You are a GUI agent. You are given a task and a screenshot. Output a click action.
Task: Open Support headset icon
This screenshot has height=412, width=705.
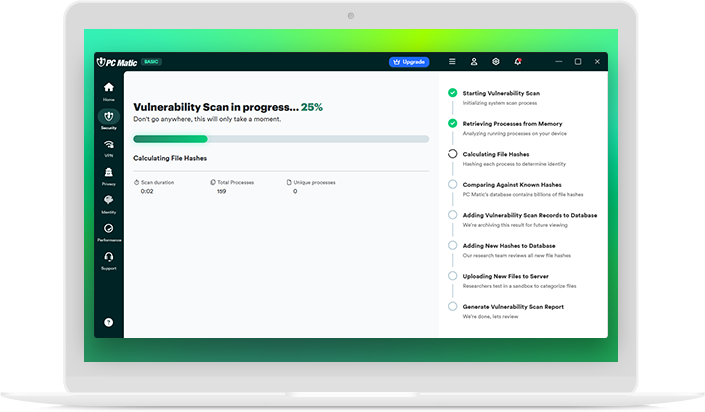(x=109, y=260)
